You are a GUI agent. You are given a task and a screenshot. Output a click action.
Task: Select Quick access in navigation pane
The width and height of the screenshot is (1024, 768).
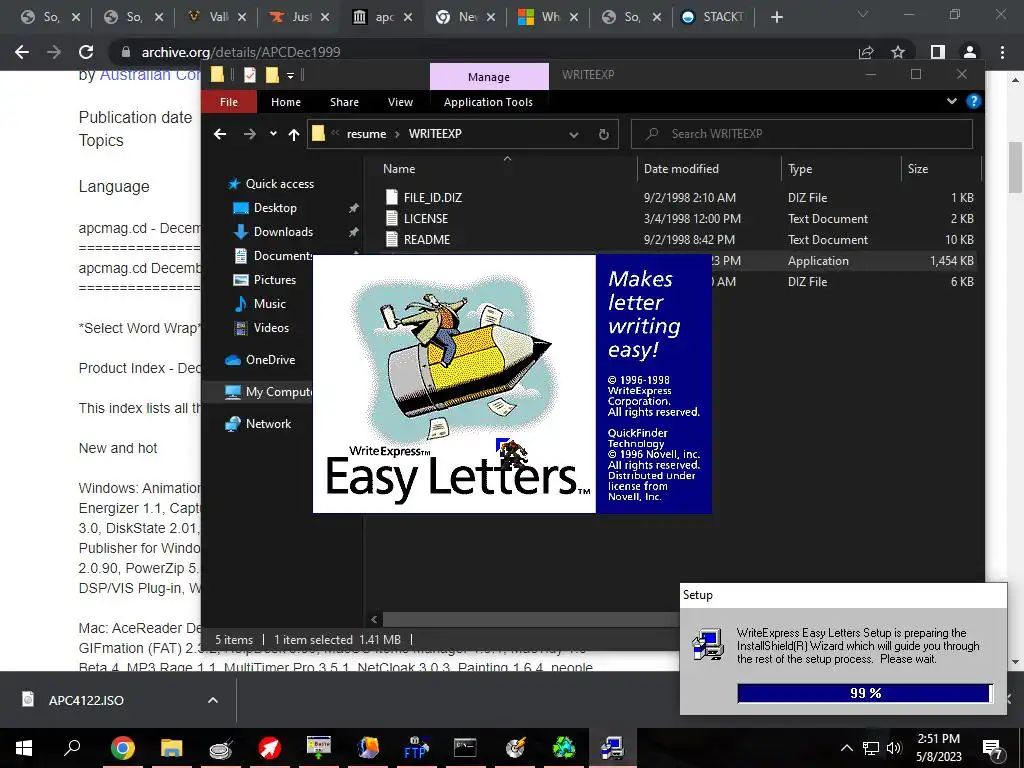pos(280,184)
